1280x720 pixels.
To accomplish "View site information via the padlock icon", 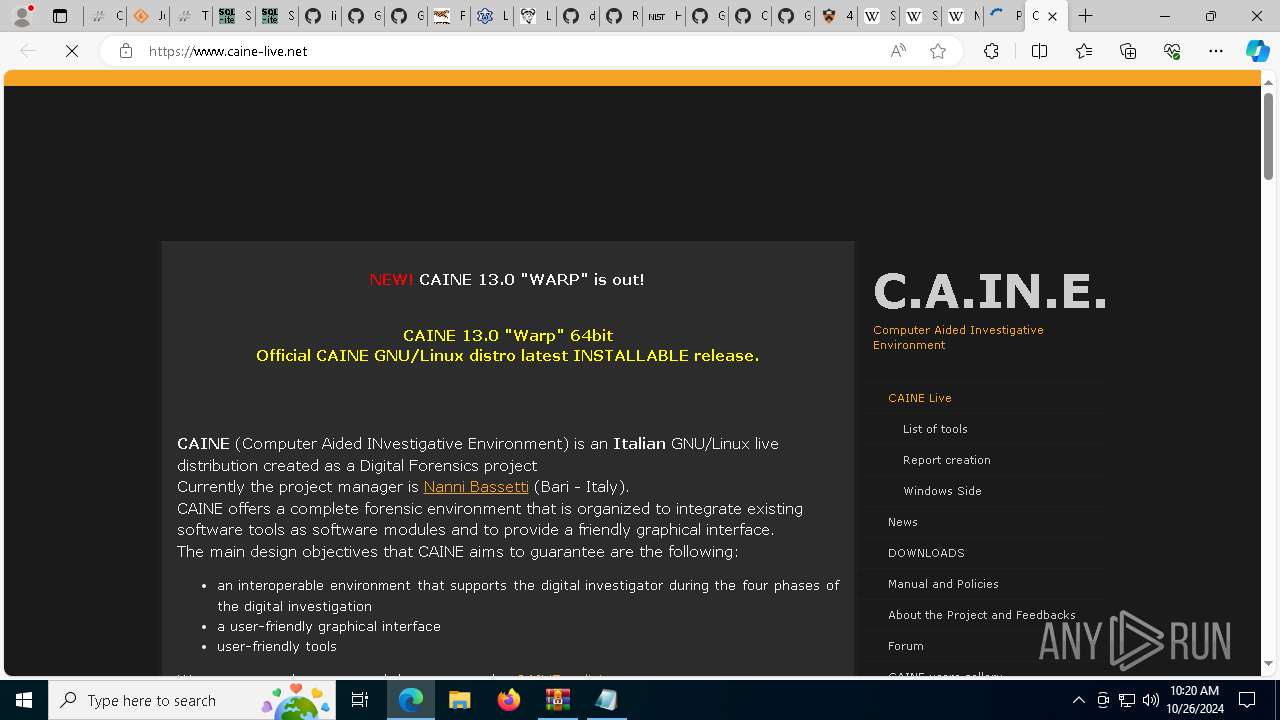I will pyautogui.click(x=125, y=51).
